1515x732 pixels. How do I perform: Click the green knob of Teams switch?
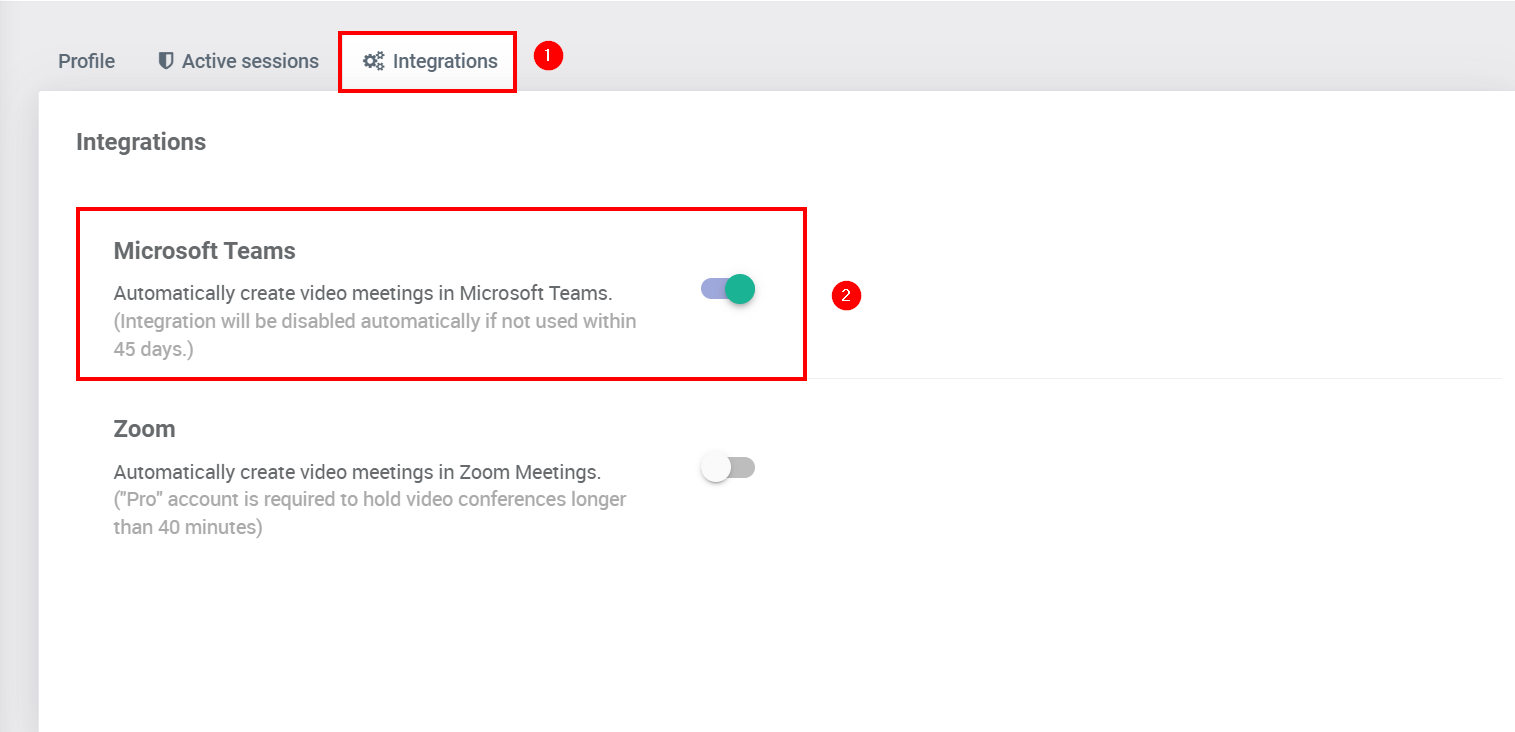click(740, 289)
